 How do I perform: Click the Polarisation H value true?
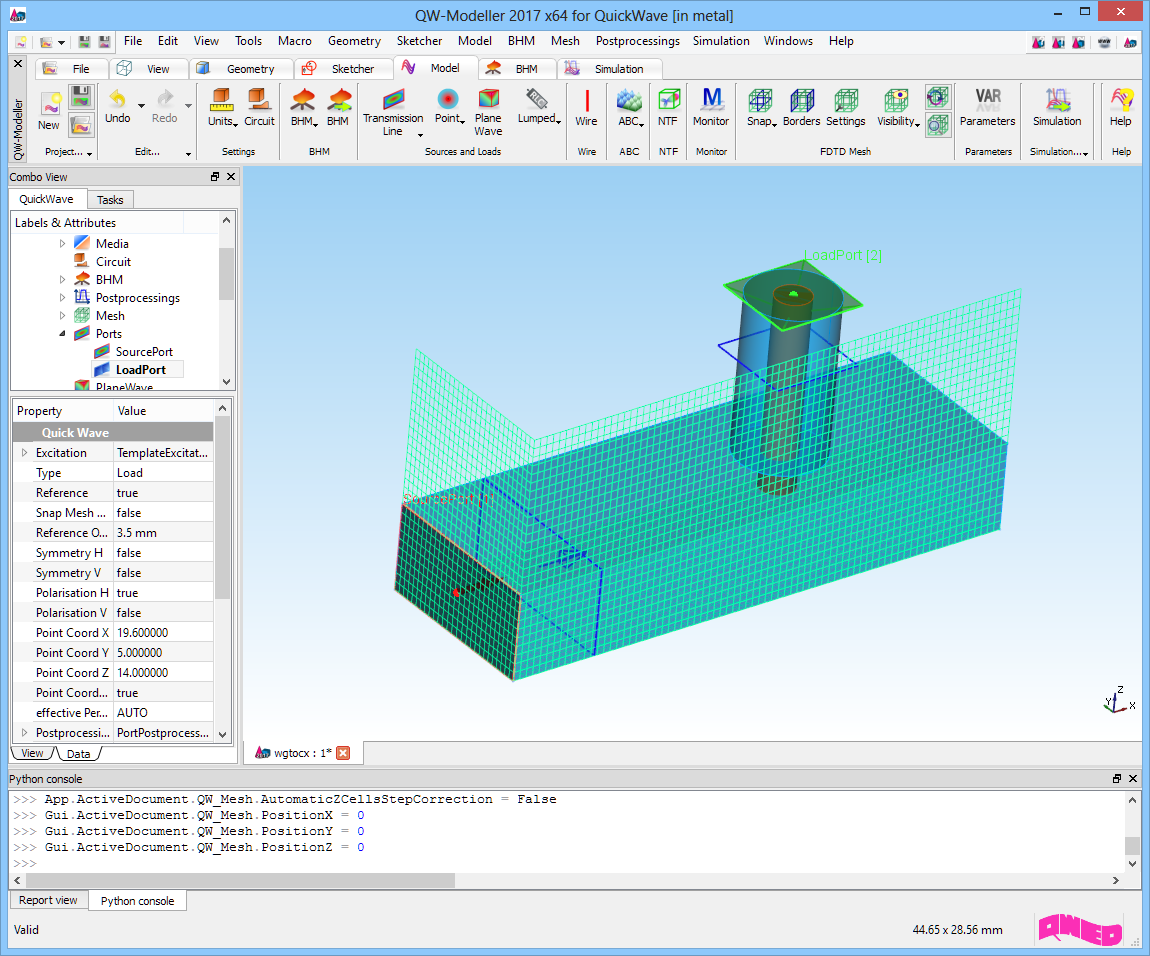[x=164, y=593]
